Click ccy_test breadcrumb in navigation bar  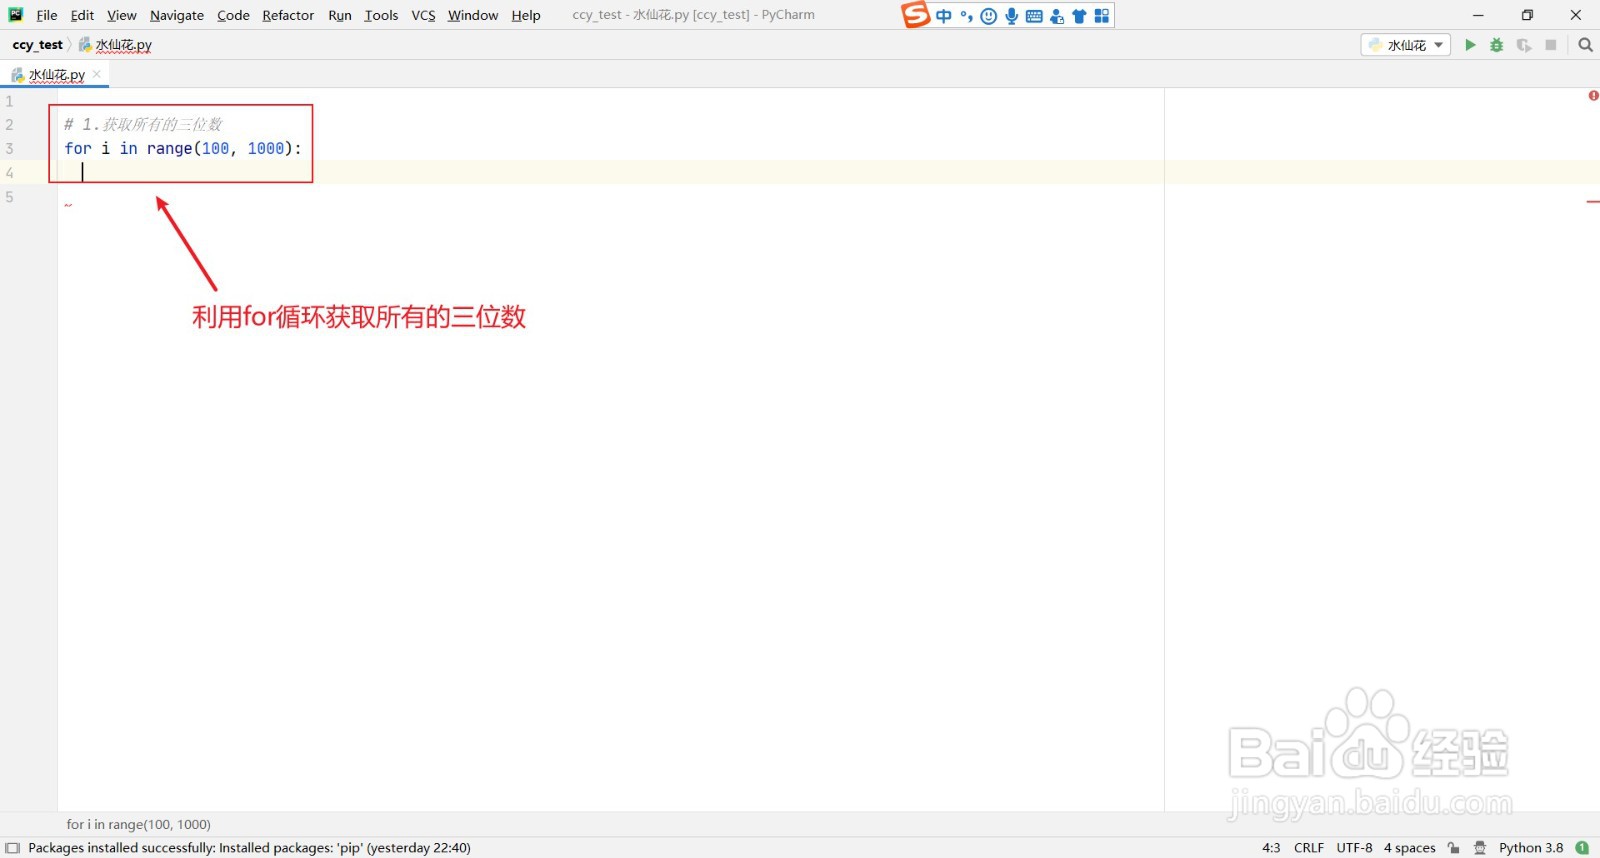pos(37,45)
